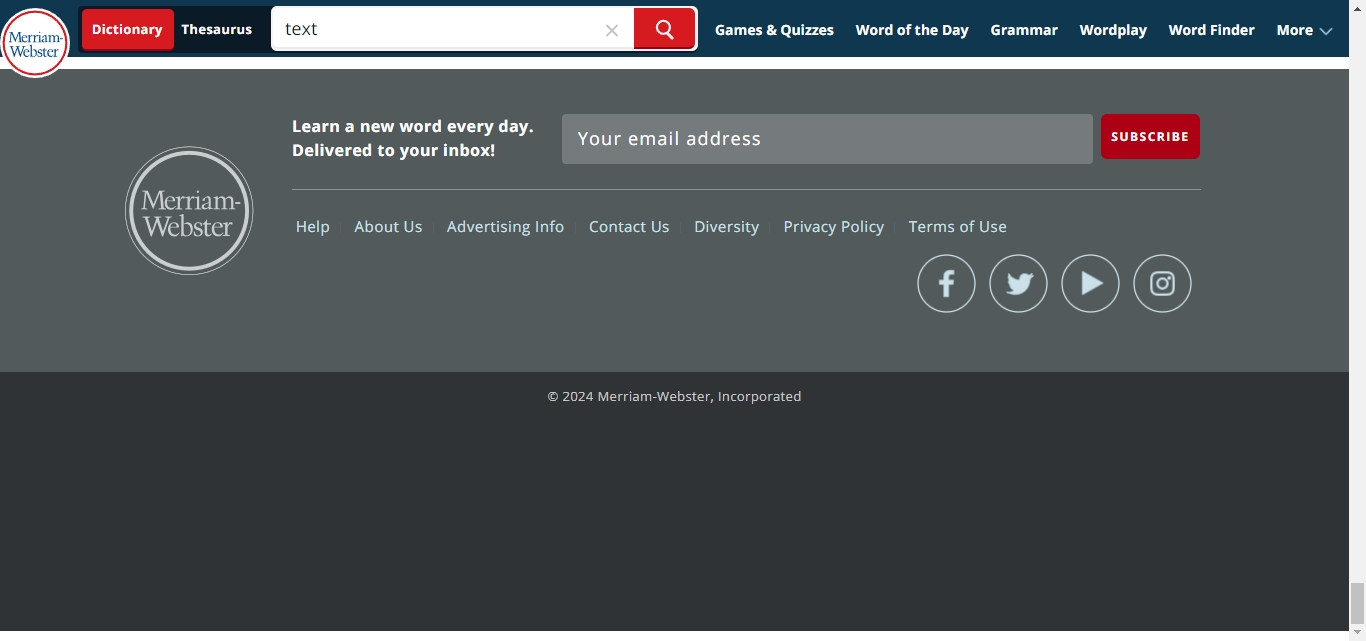The height and width of the screenshot is (641, 1366).
Task: Click the 'Your email address' field
Action: (x=827, y=139)
